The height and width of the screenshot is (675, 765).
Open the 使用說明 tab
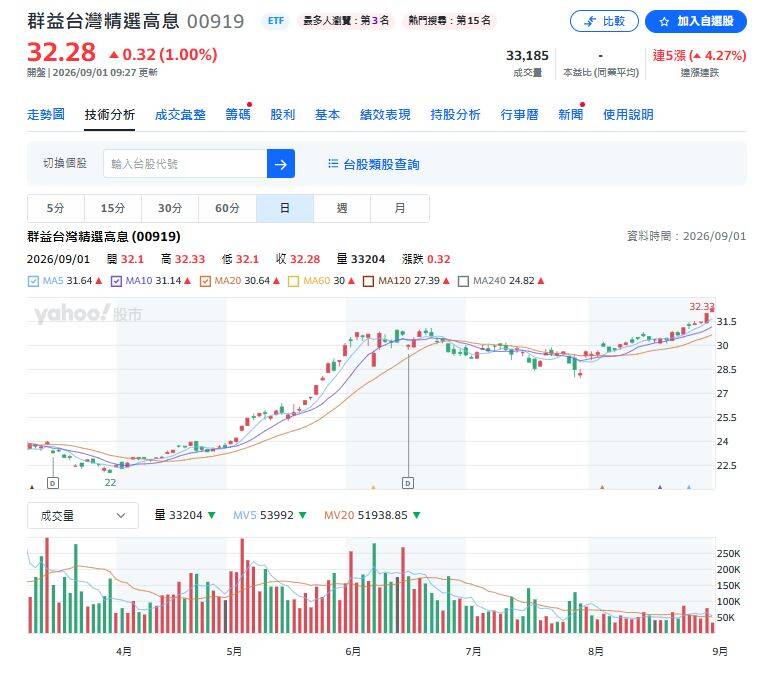tap(628, 115)
